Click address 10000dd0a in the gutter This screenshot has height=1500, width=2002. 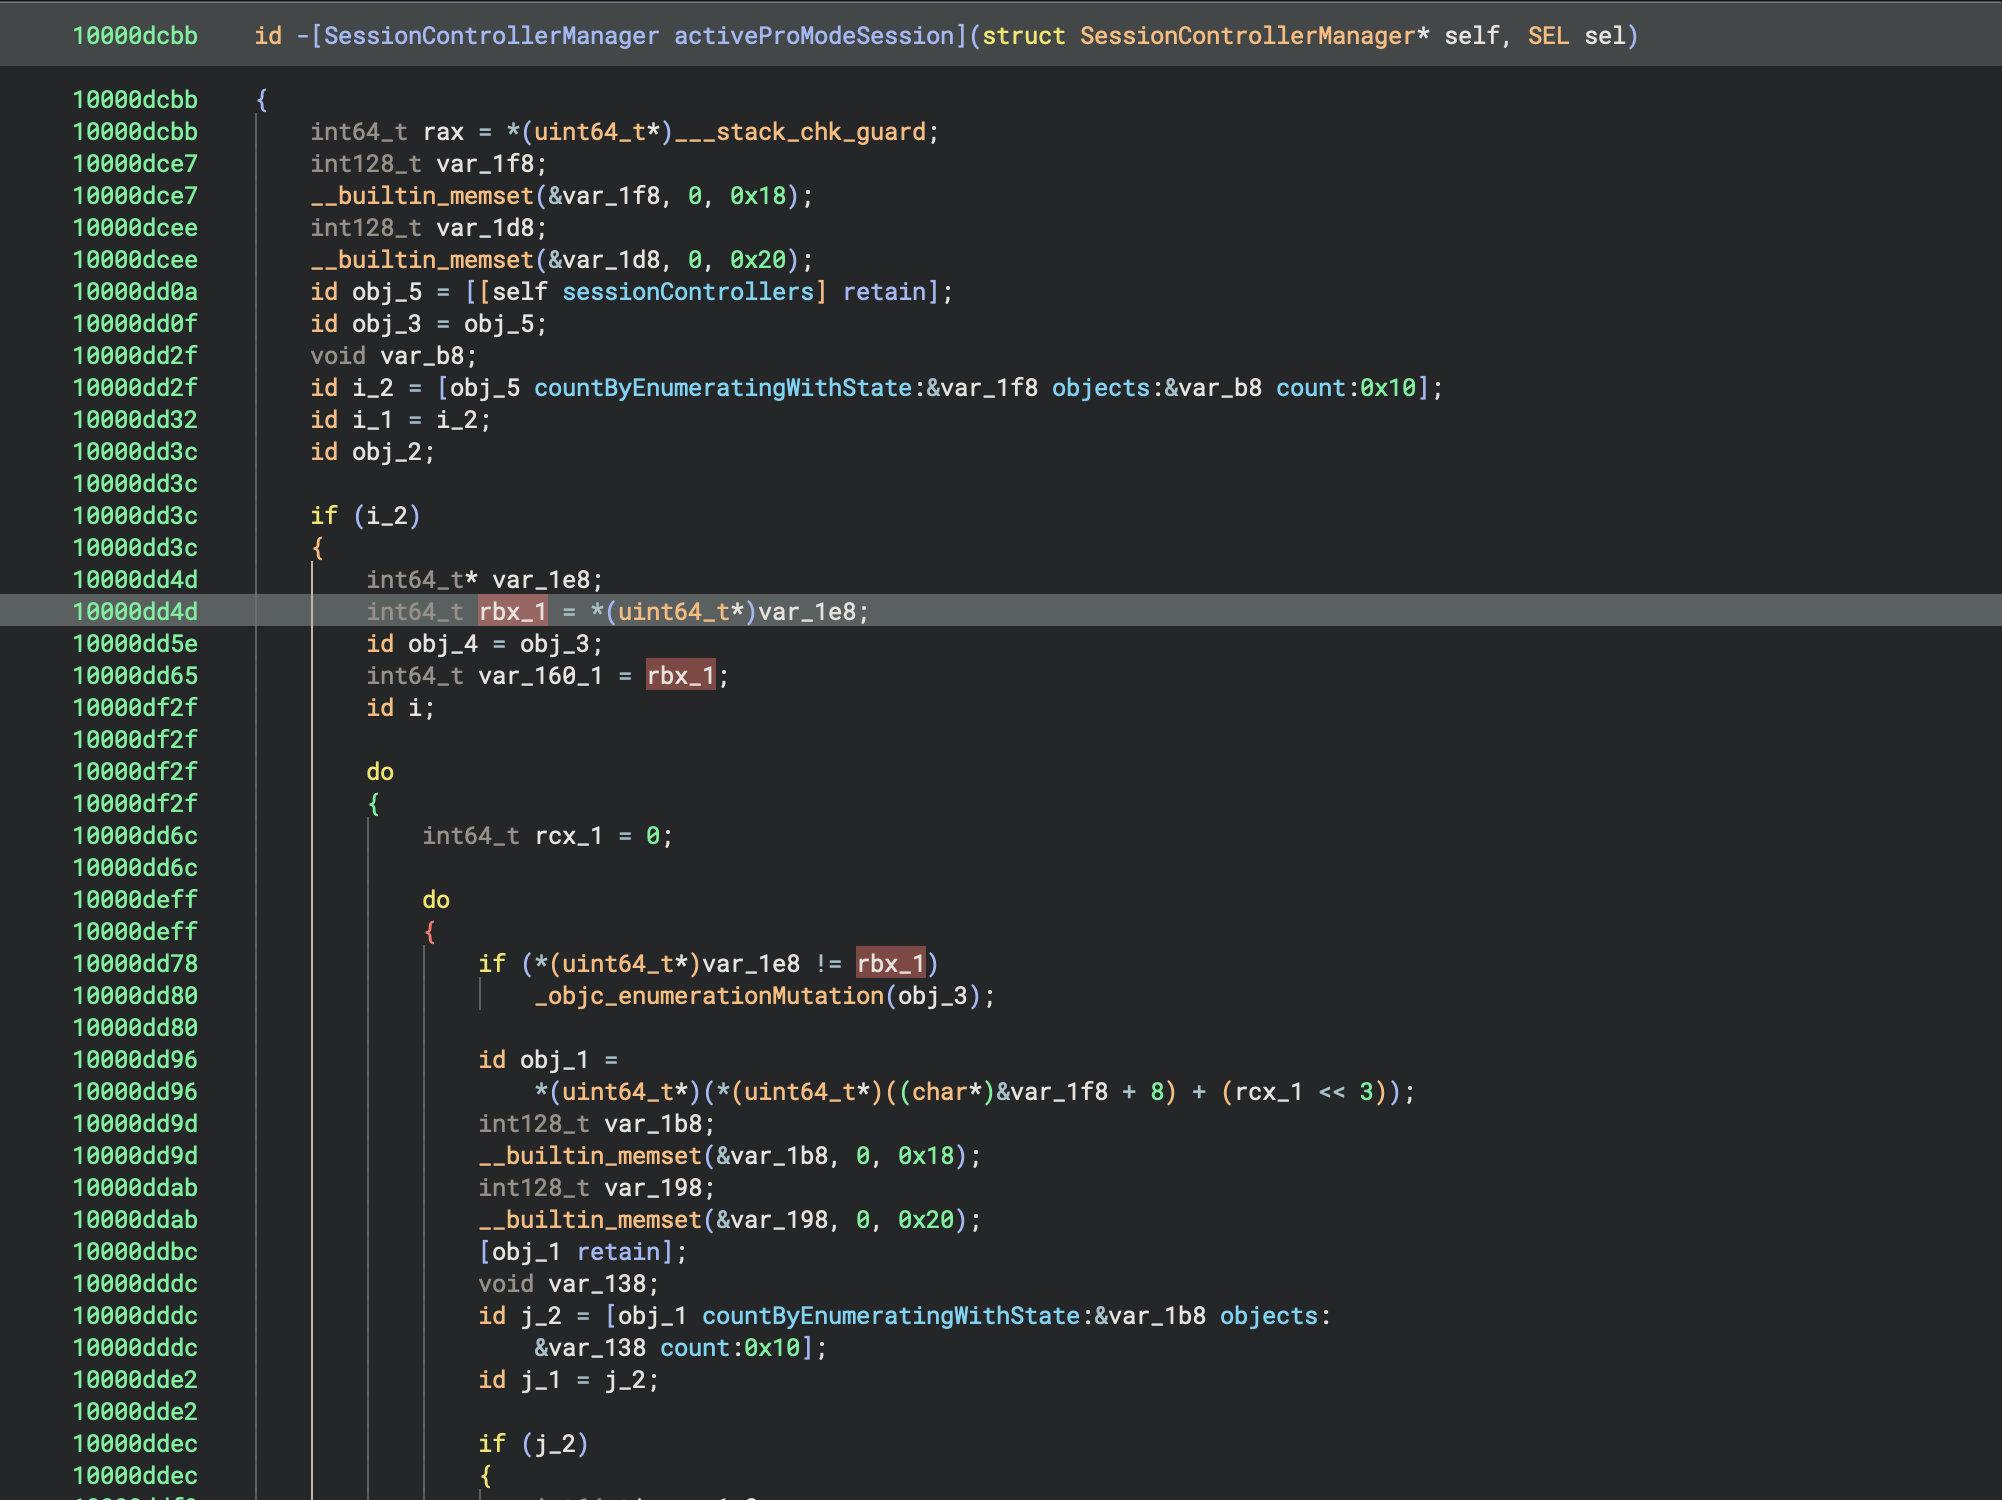135,292
